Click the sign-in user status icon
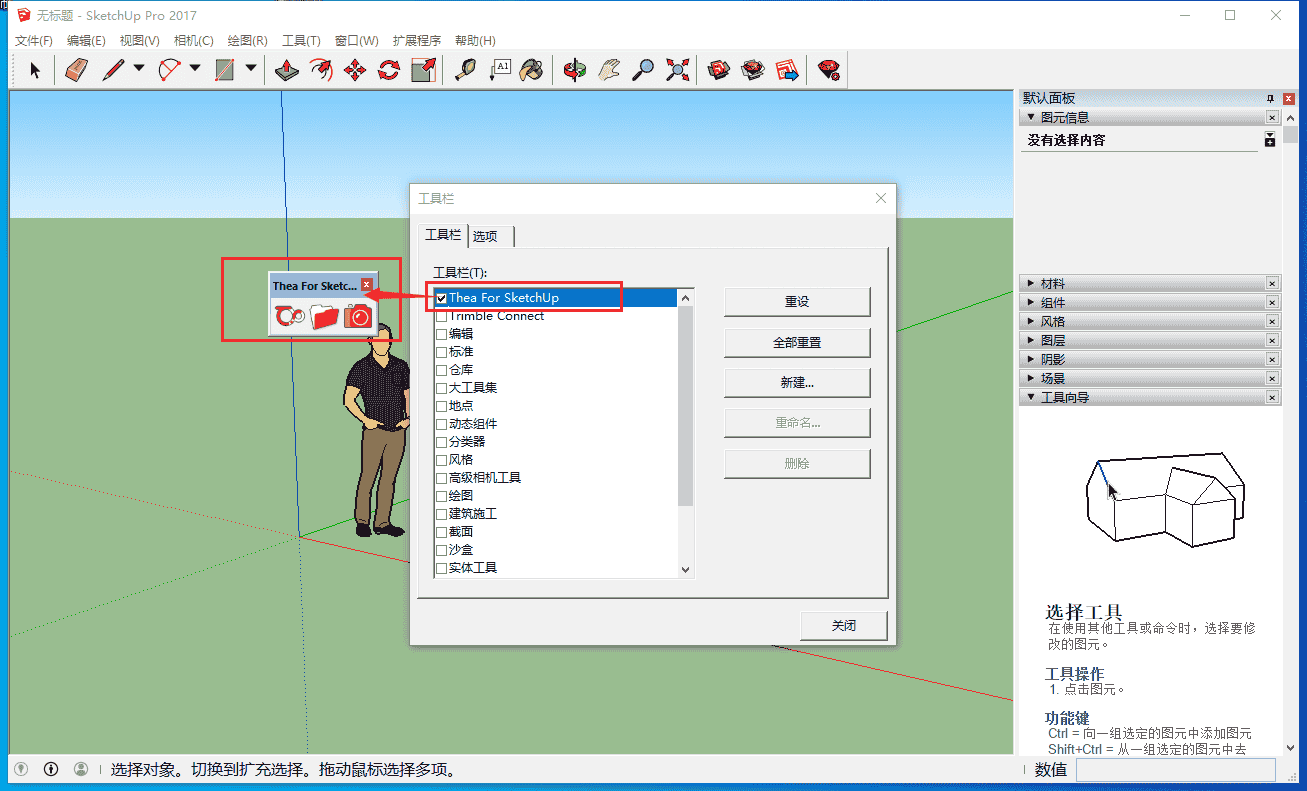This screenshot has width=1307, height=791. coord(81,769)
